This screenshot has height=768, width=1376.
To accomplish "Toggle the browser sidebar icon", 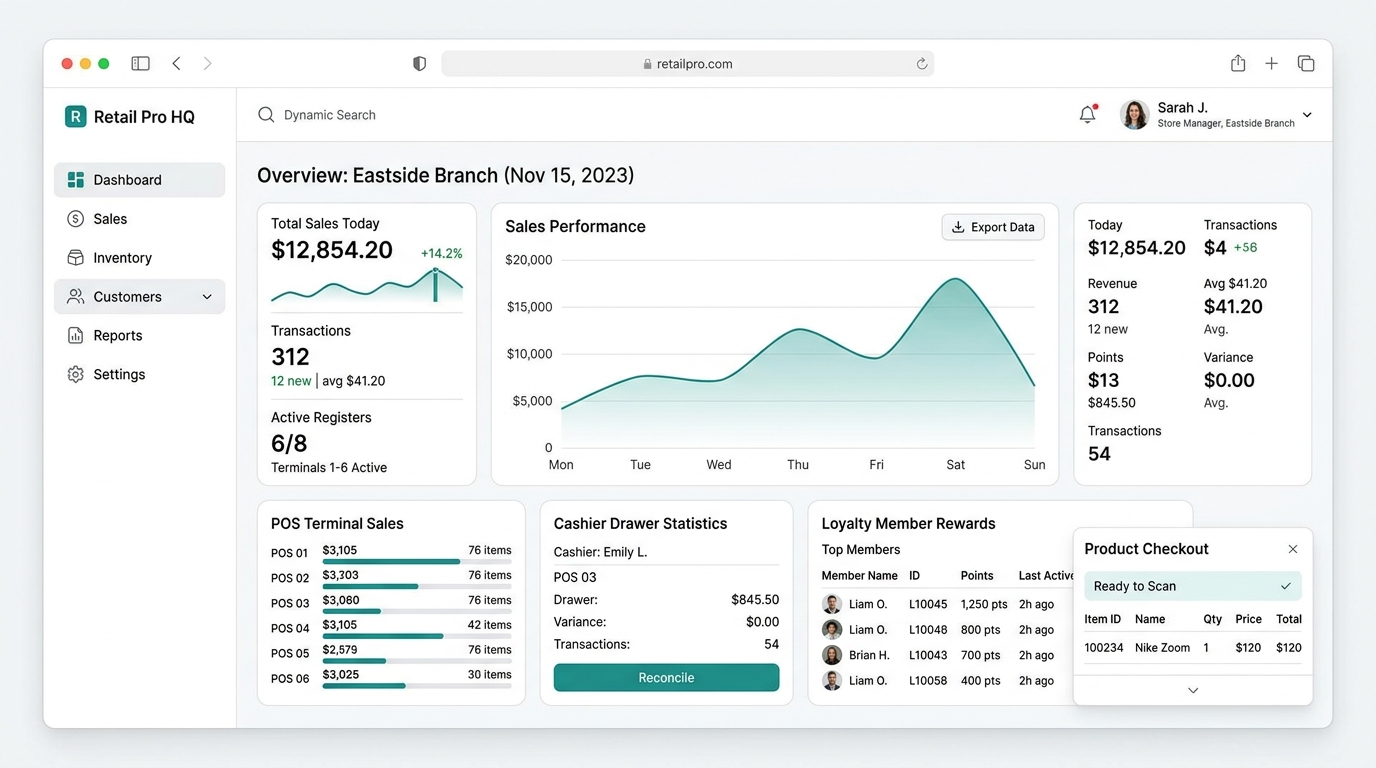I will (x=140, y=63).
